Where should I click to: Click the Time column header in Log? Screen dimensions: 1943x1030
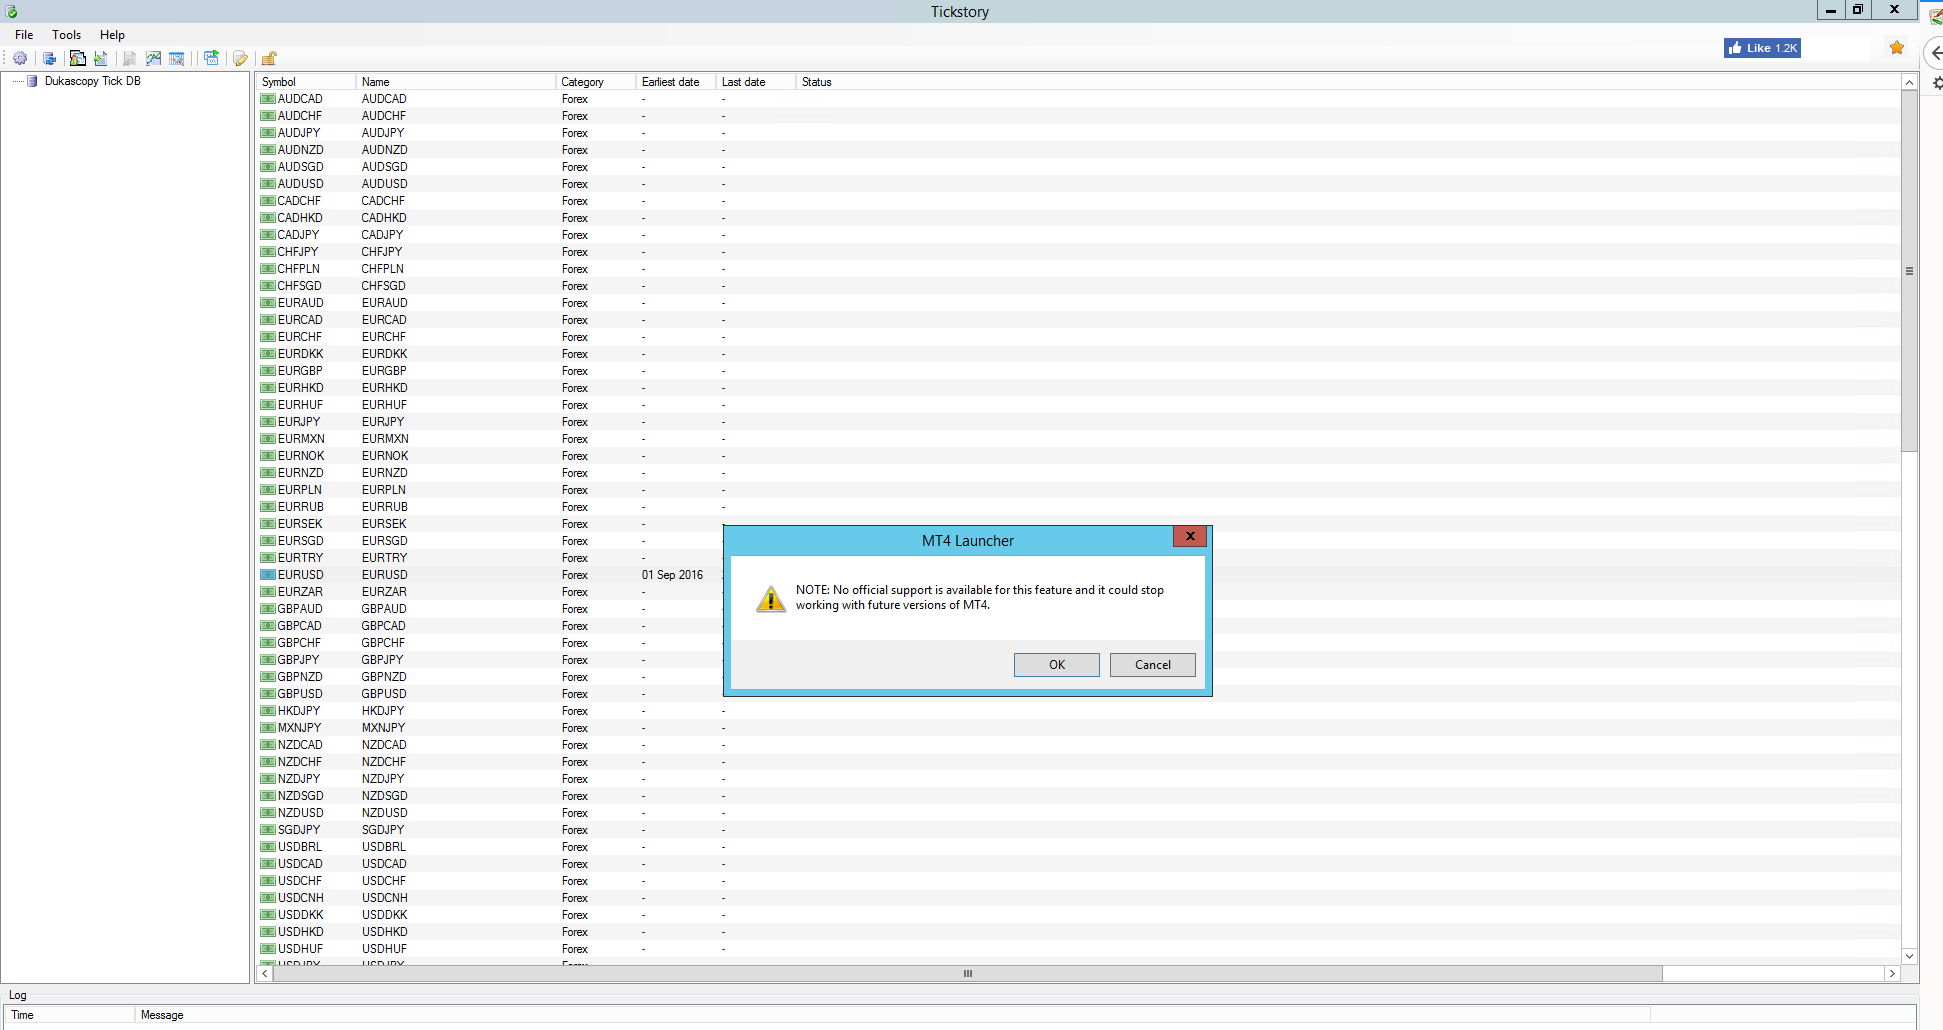[69, 1015]
